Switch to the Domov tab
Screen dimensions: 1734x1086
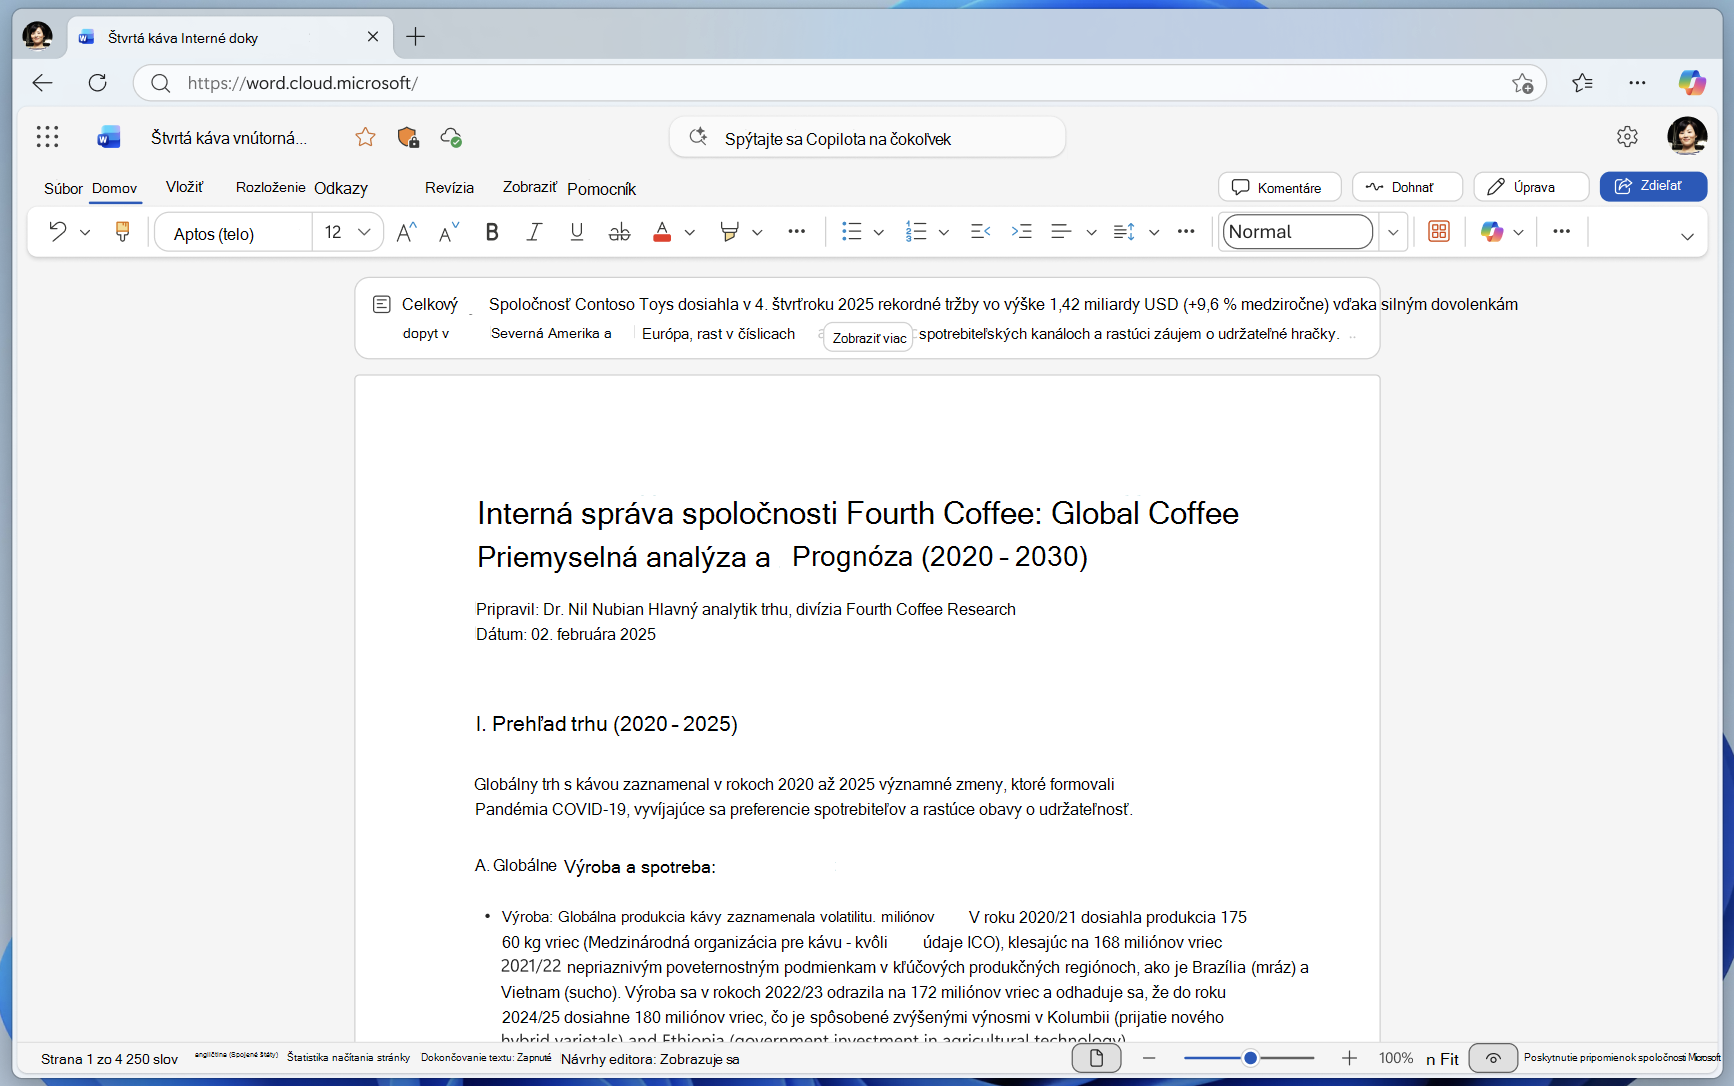[x=115, y=188]
